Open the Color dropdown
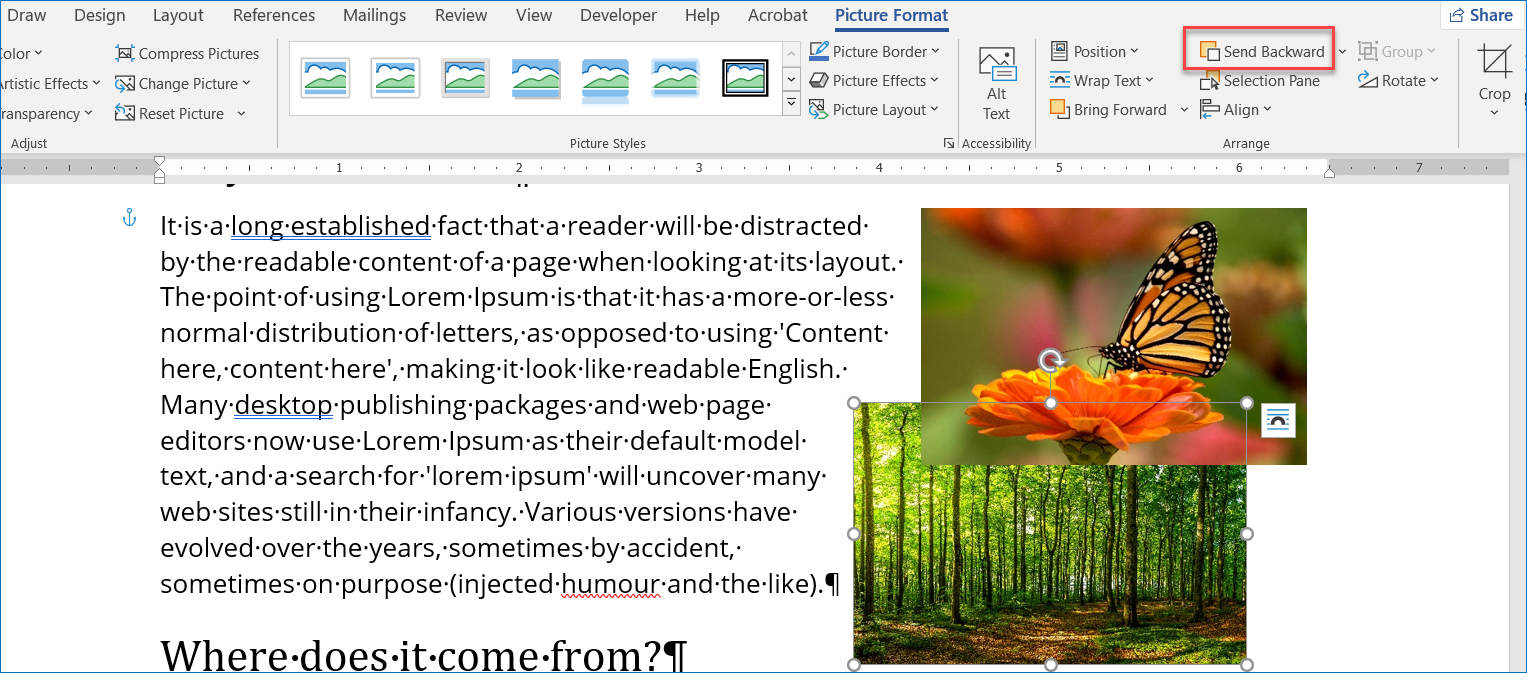The image size is (1527, 673). [22, 53]
